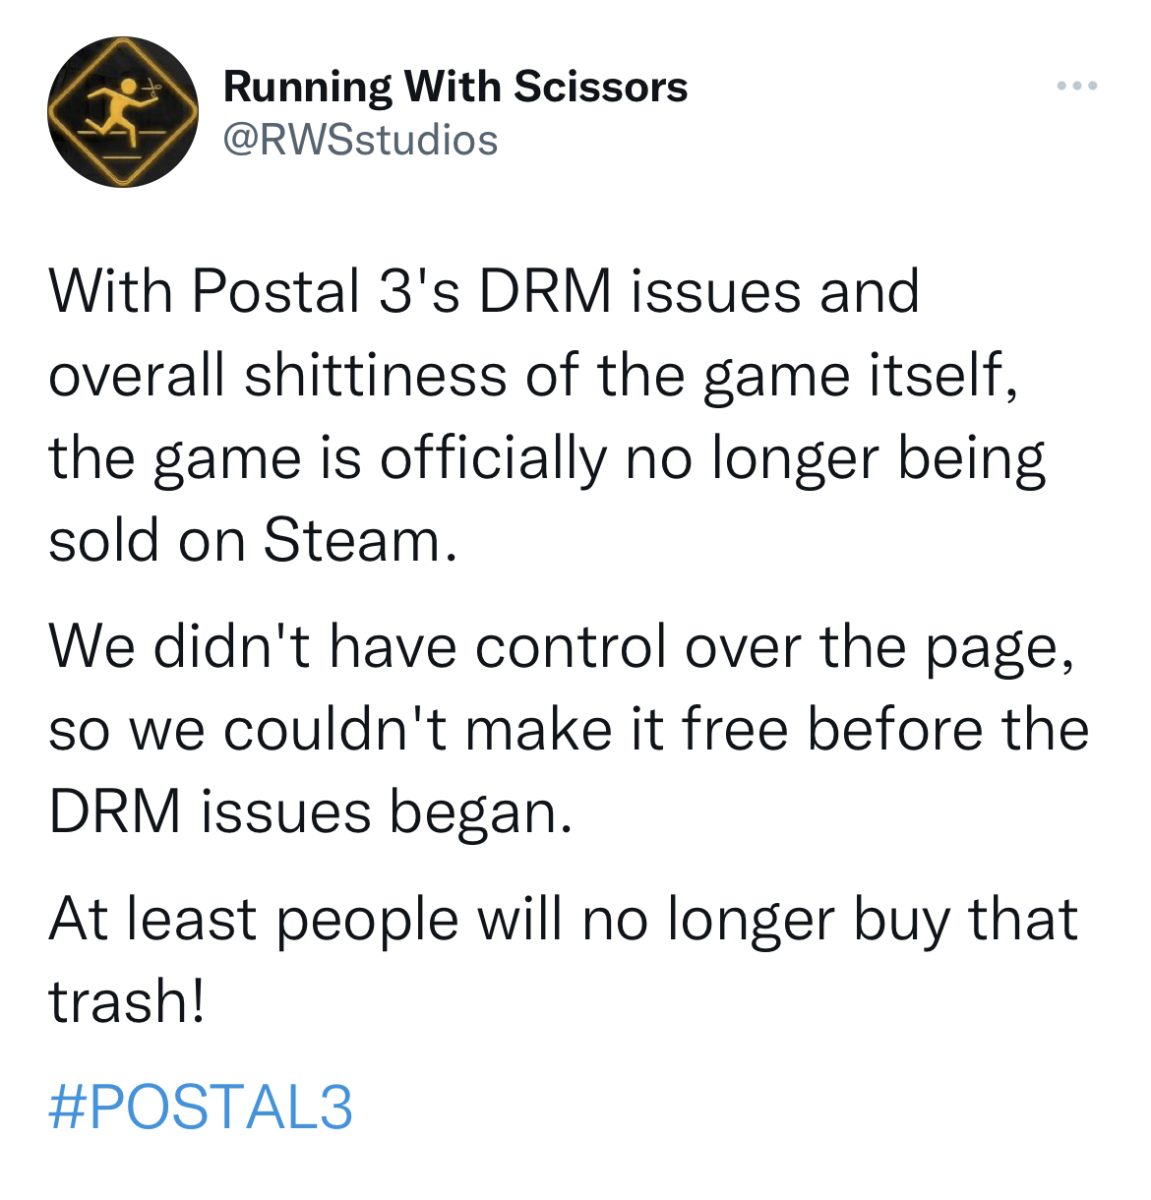This screenshot has height=1200, width=1151.
Task: Click the Running With Scissors profile avatar
Action: click(123, 112)
